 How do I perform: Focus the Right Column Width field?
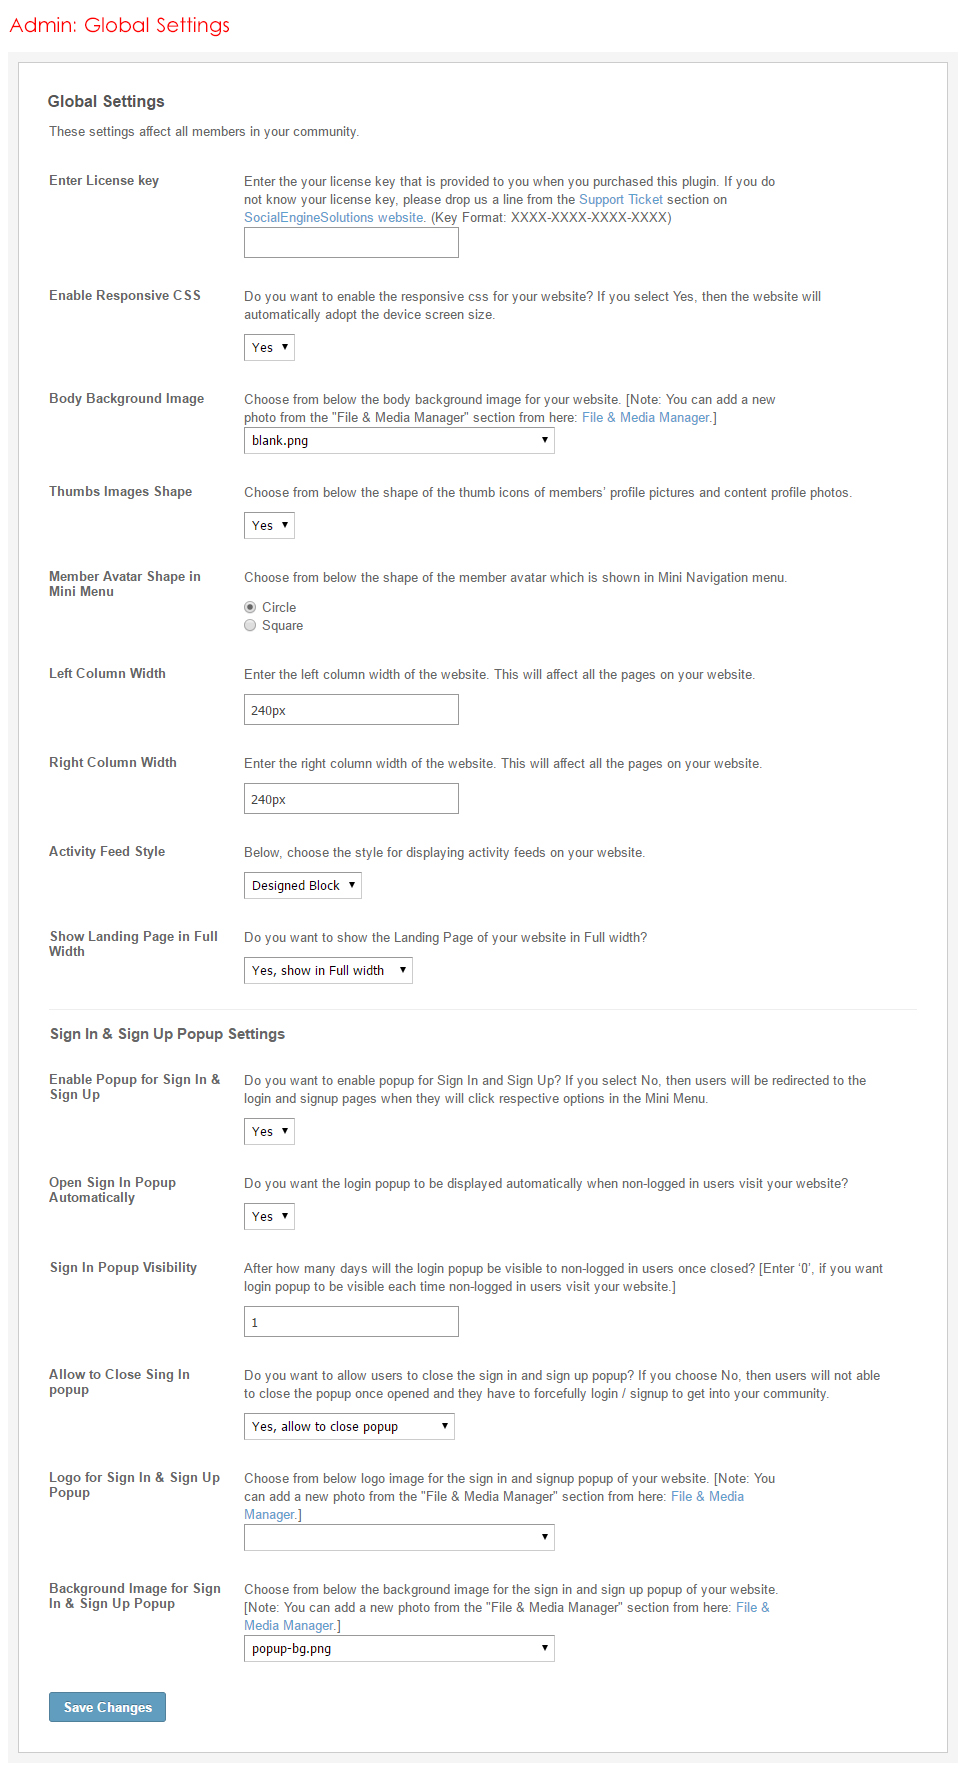tap(351, 799)
